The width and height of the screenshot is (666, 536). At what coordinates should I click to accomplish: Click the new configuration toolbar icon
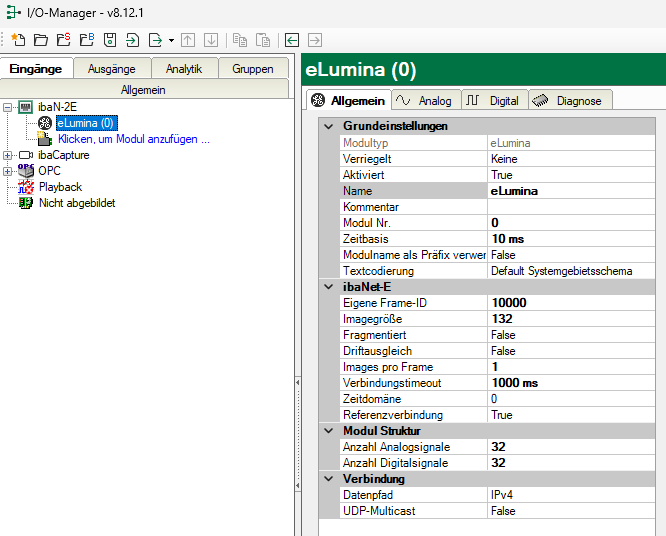coord(18,40)
